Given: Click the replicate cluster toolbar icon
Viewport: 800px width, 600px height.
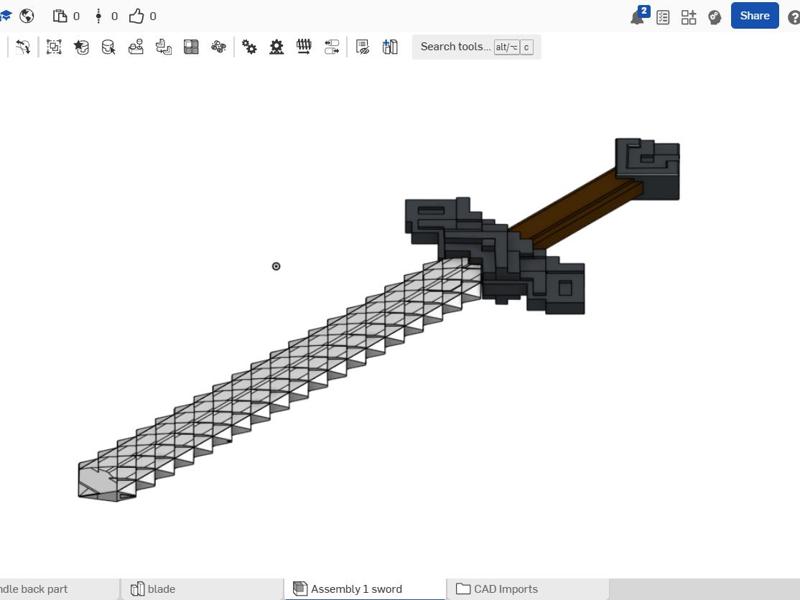Looking at the screenshot, I should pos(218,47).
